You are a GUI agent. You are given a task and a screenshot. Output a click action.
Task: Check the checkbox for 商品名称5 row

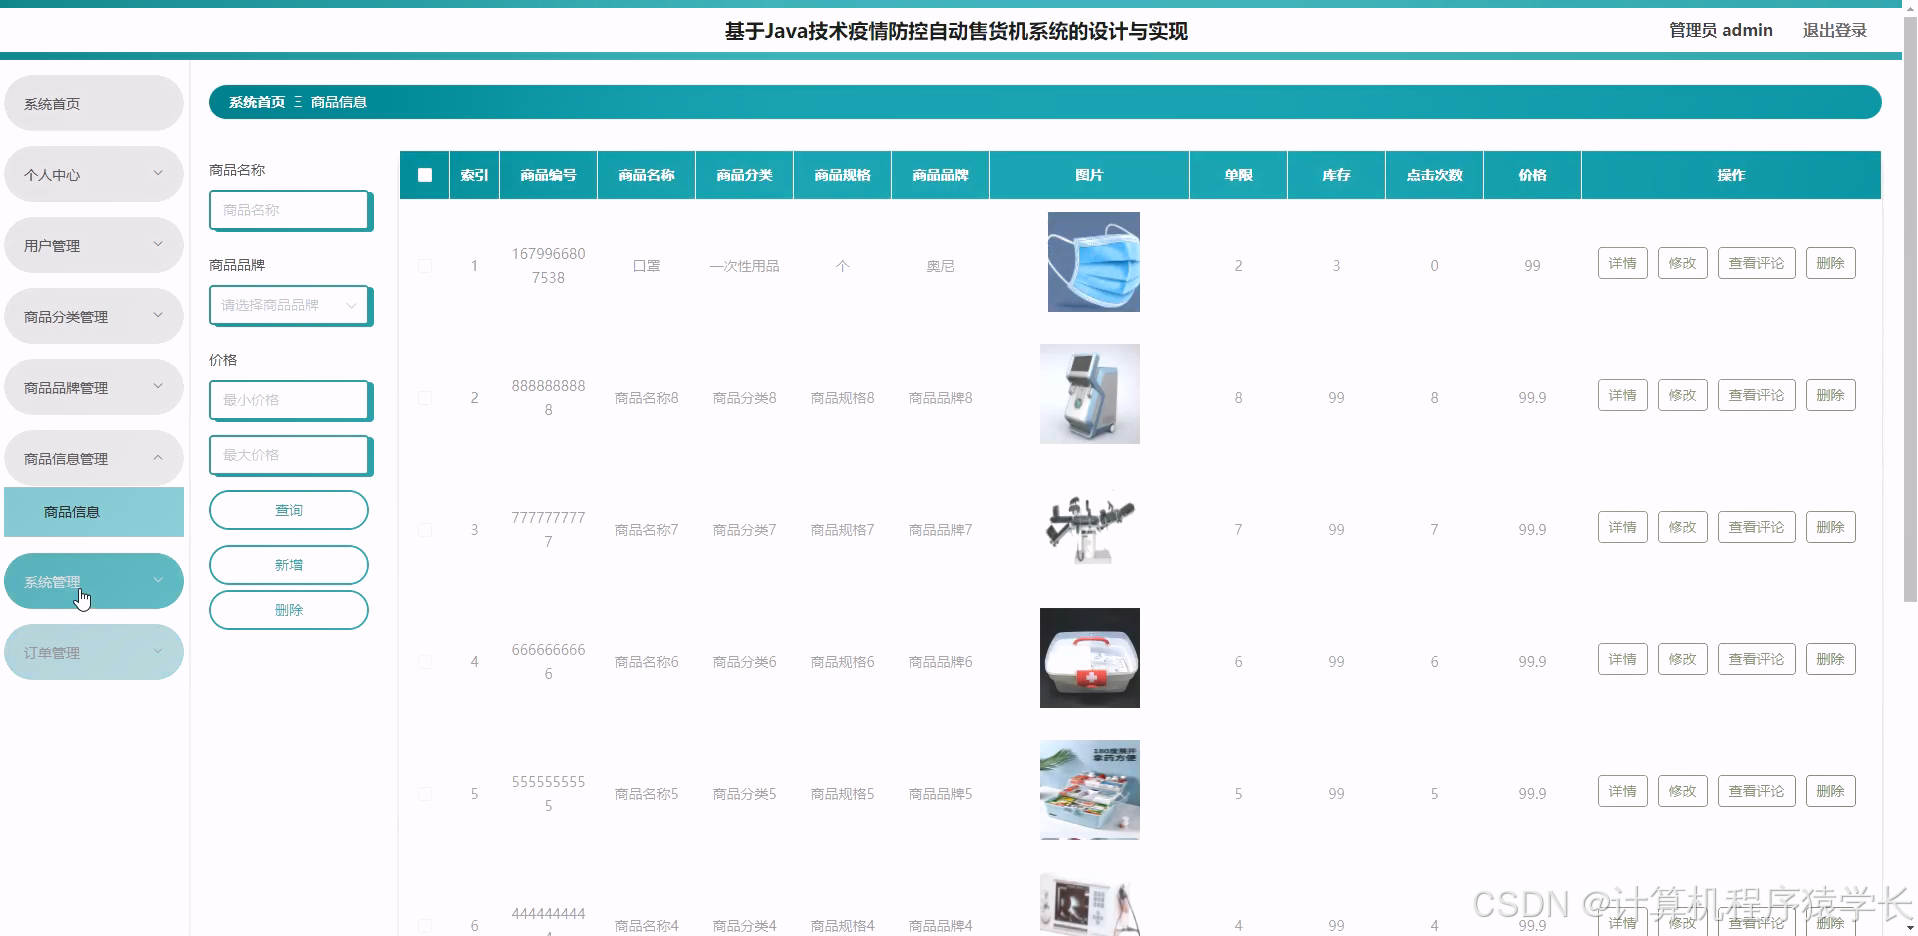coord(424,793)
